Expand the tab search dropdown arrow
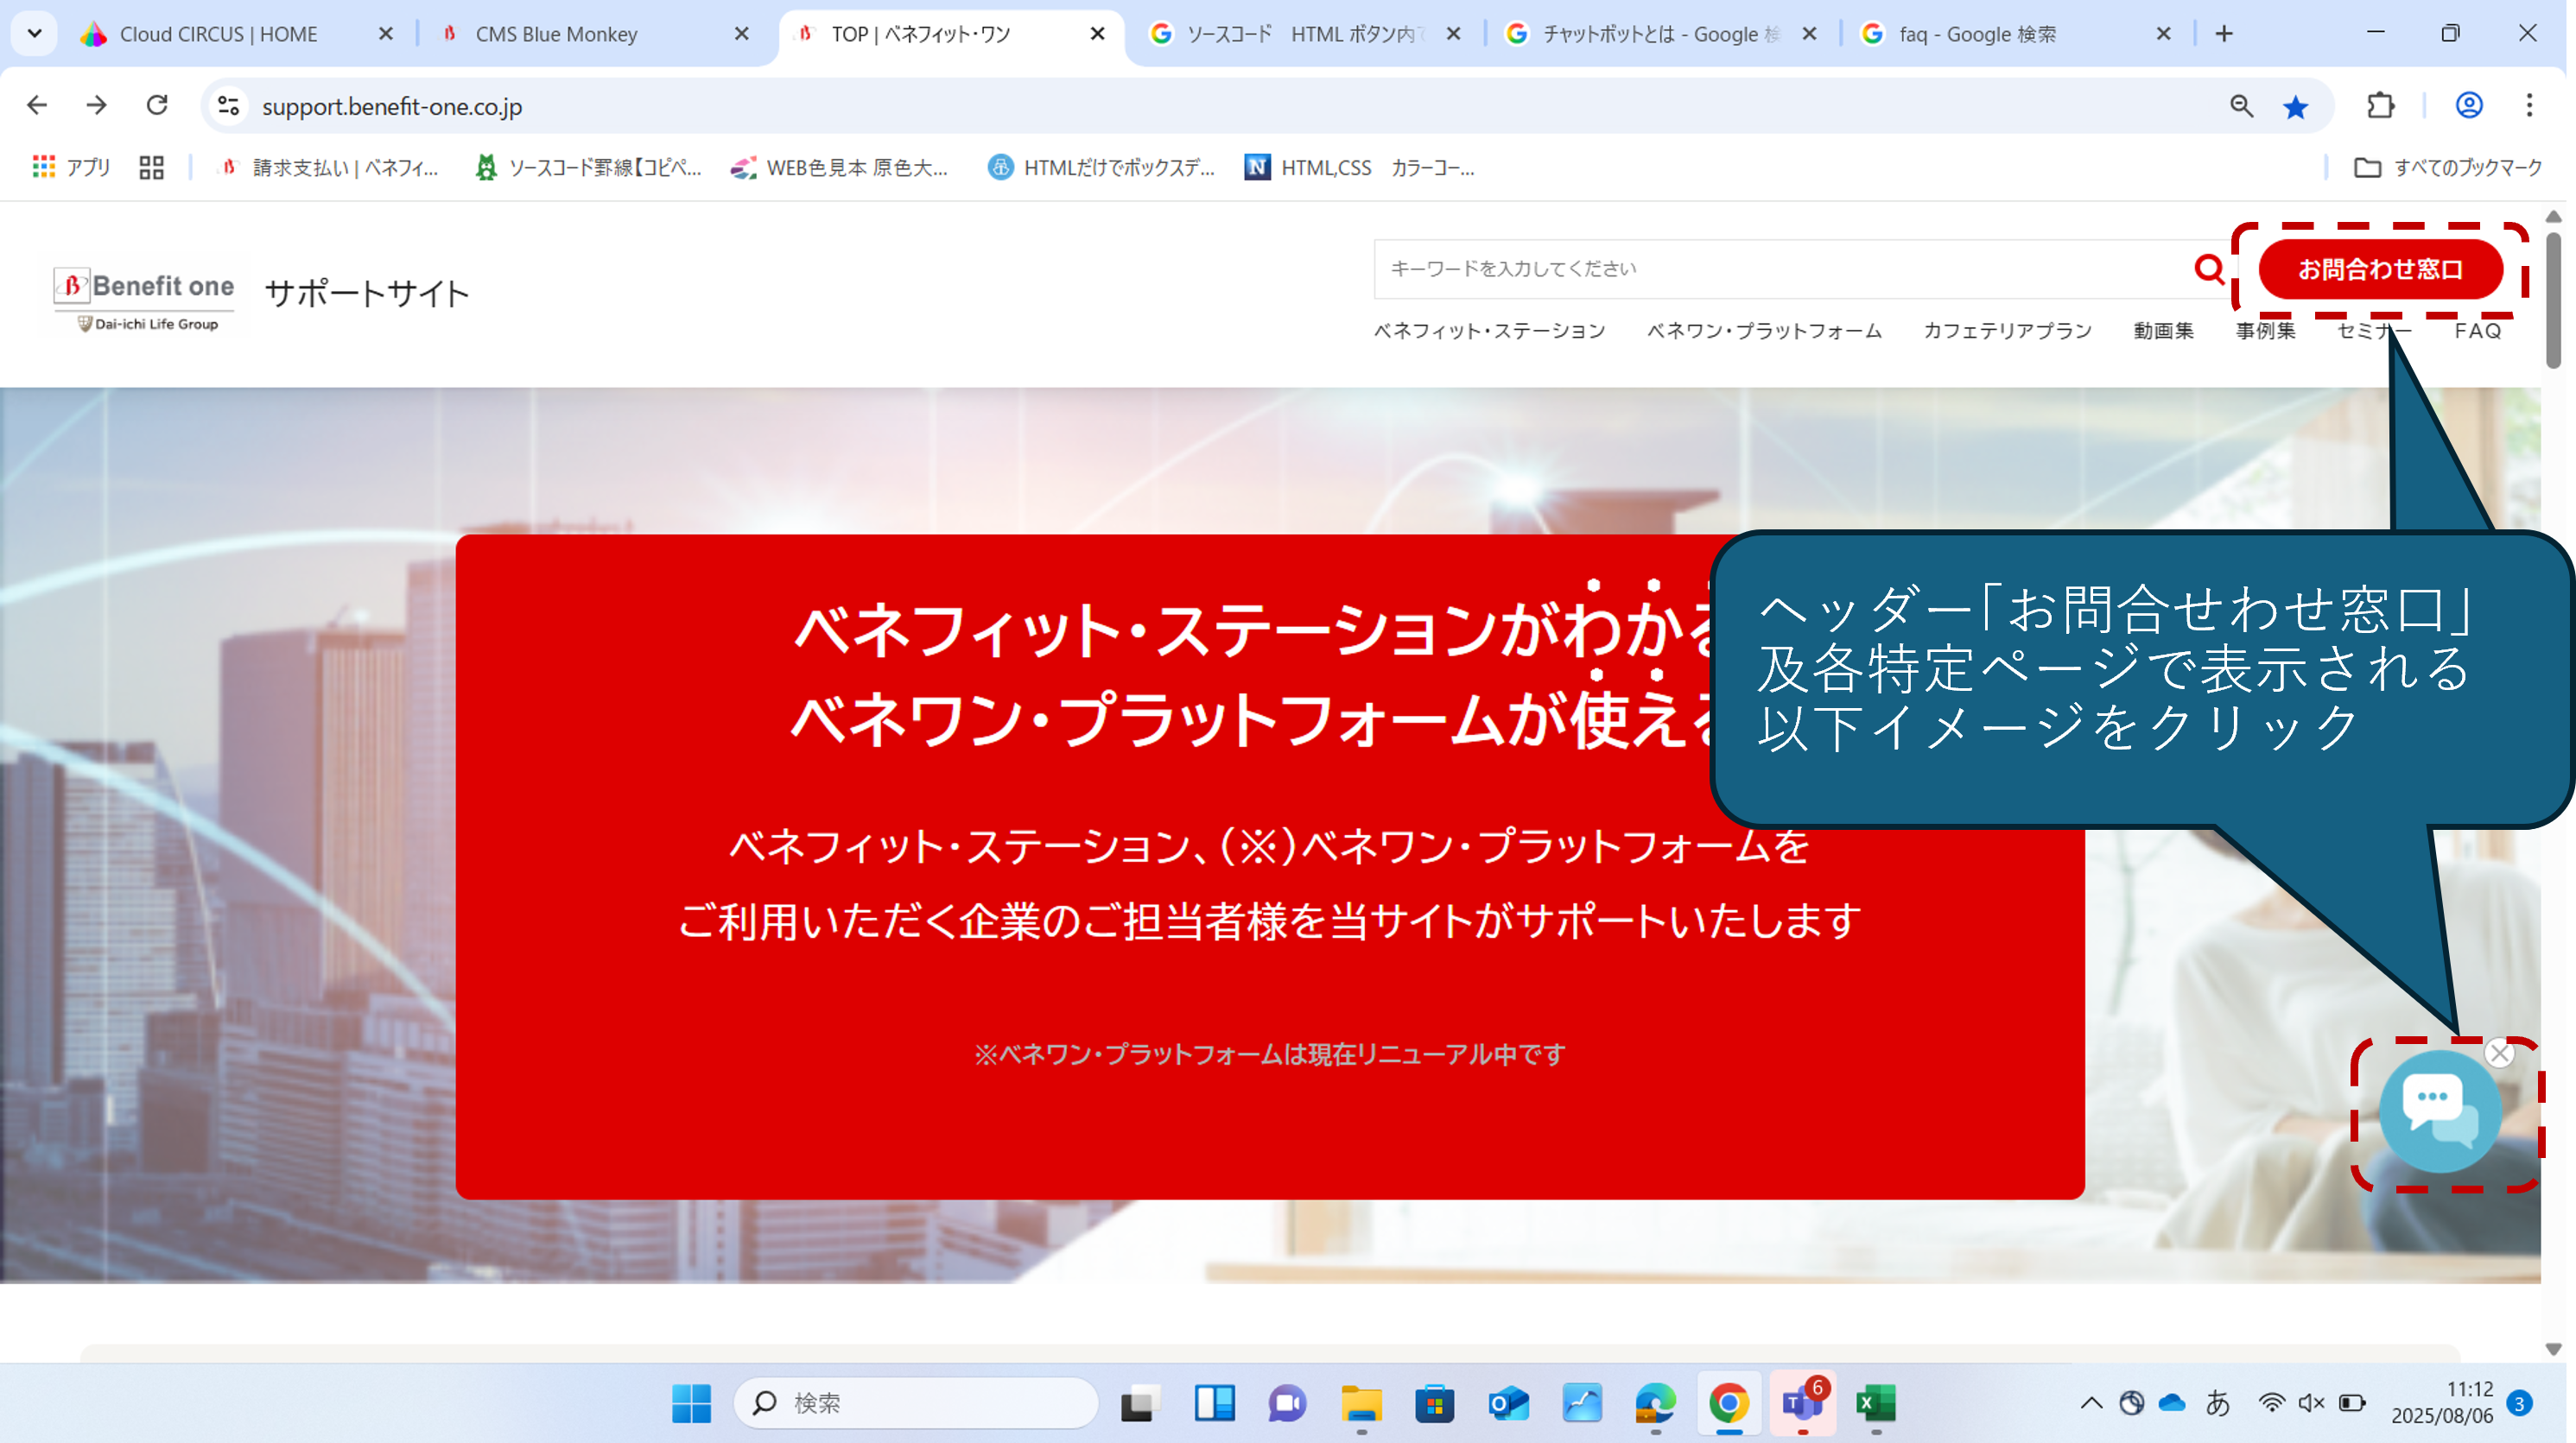Screen dimensions: 2576x1443 point(34,34)
